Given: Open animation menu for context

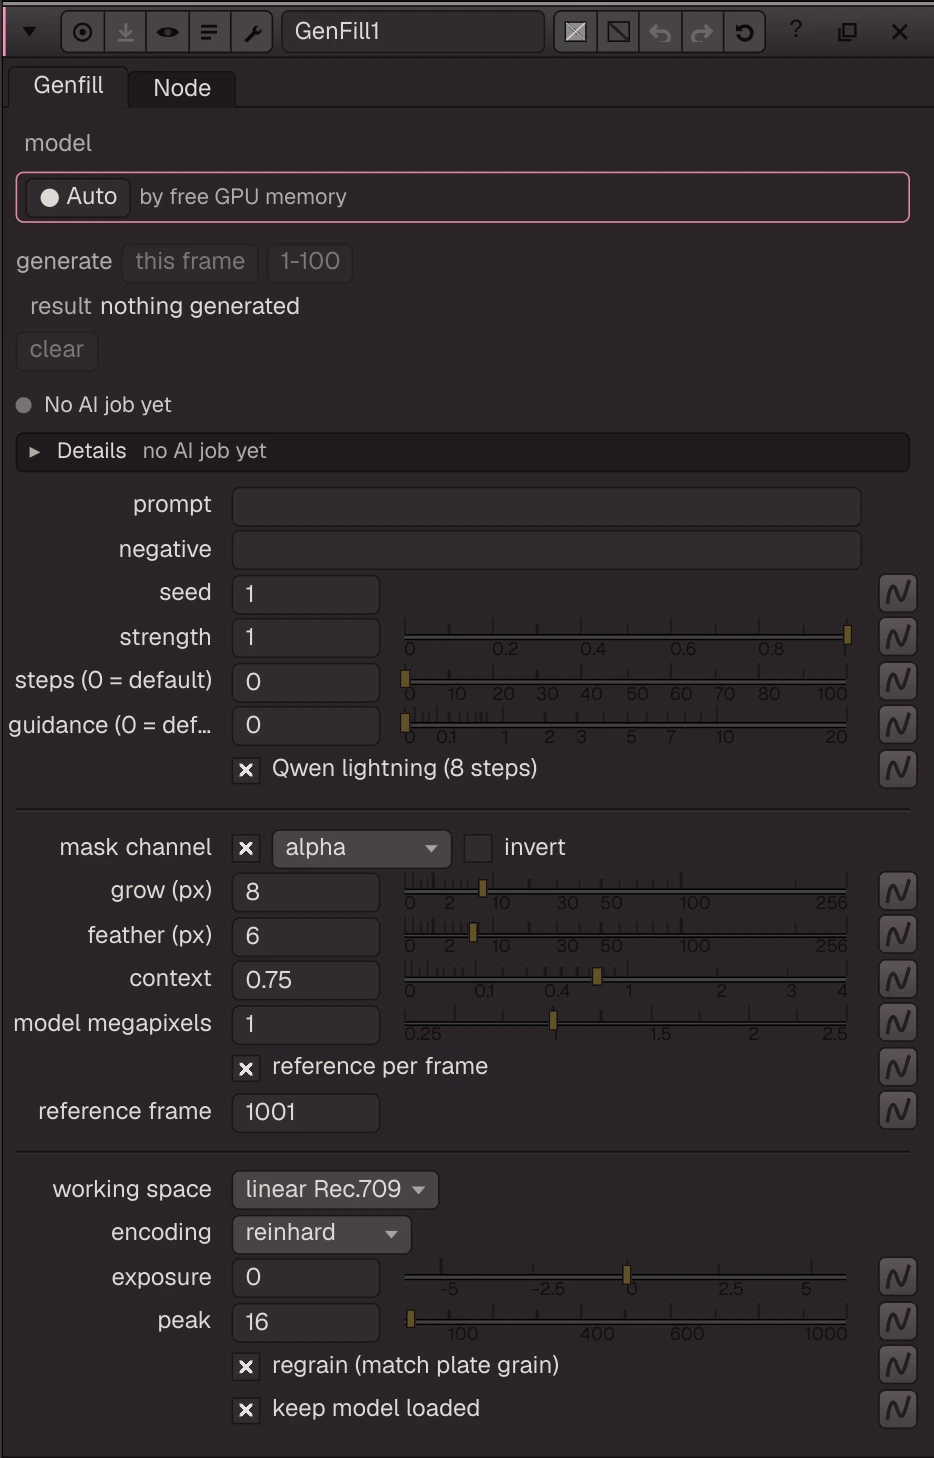Looking at the screenshot, I should 898,979.
